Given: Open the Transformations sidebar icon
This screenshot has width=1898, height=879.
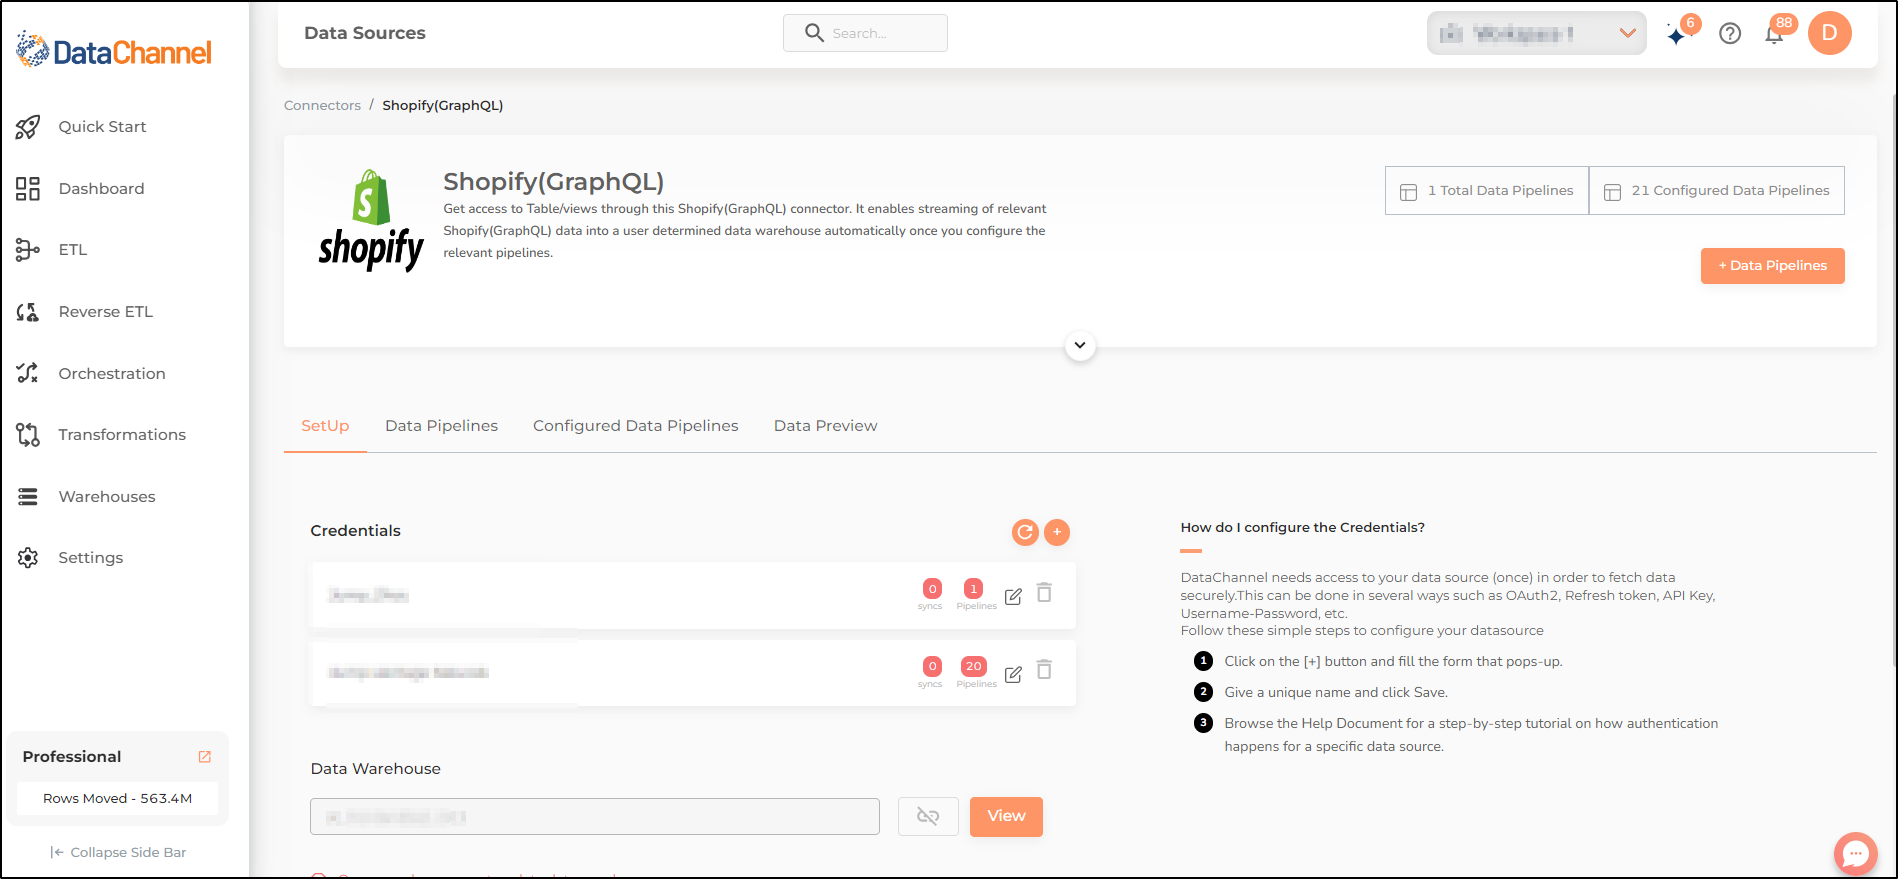Looking at the screenshot, I should coord(28,435).
